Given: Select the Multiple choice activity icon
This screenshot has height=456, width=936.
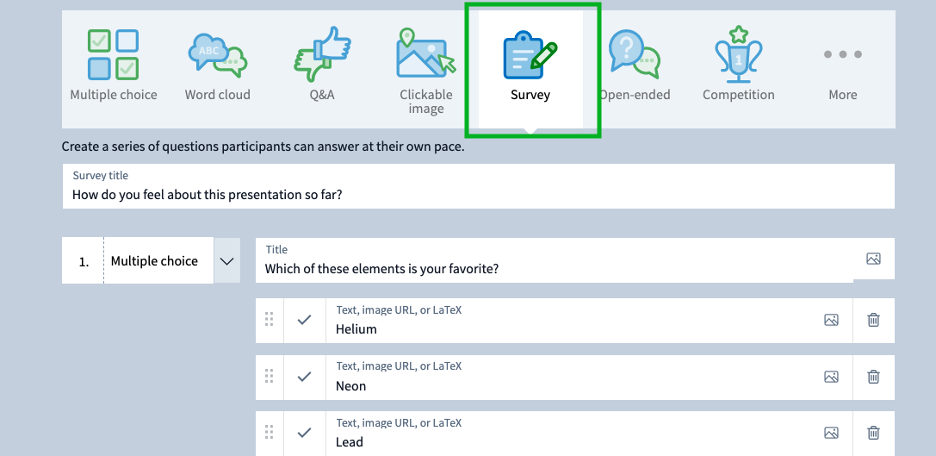Looking at the screenshot, I should point(113,54).
